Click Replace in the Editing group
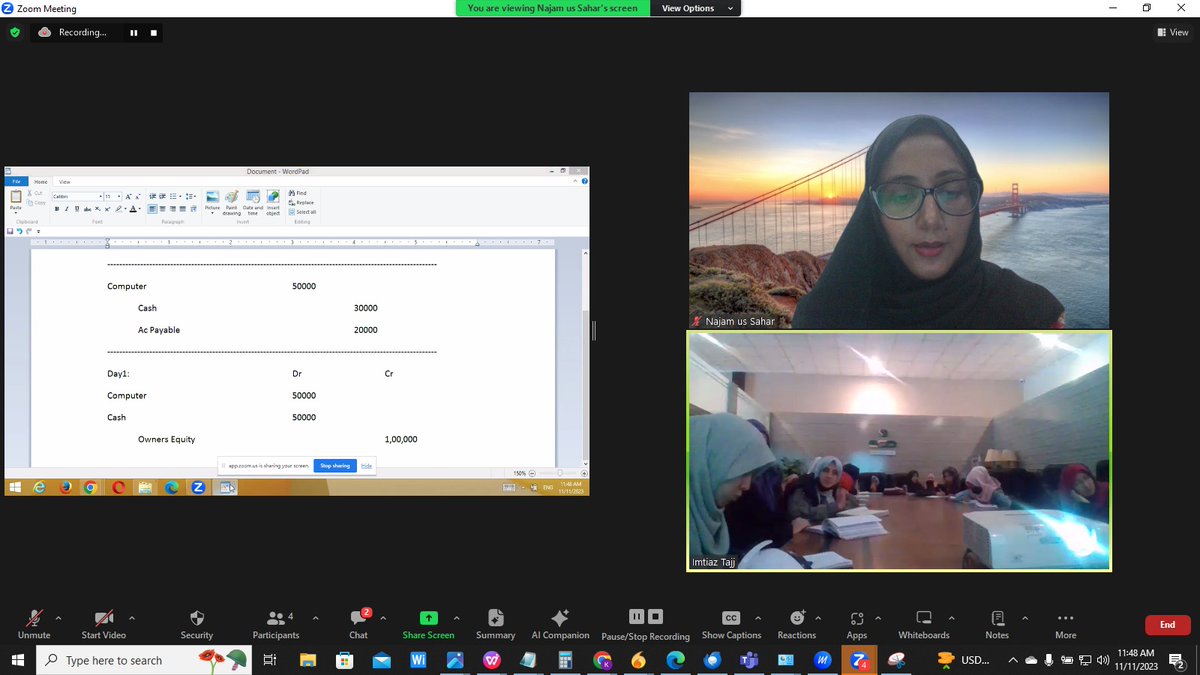The image size is (1200, 675). (x=301, y=203)
